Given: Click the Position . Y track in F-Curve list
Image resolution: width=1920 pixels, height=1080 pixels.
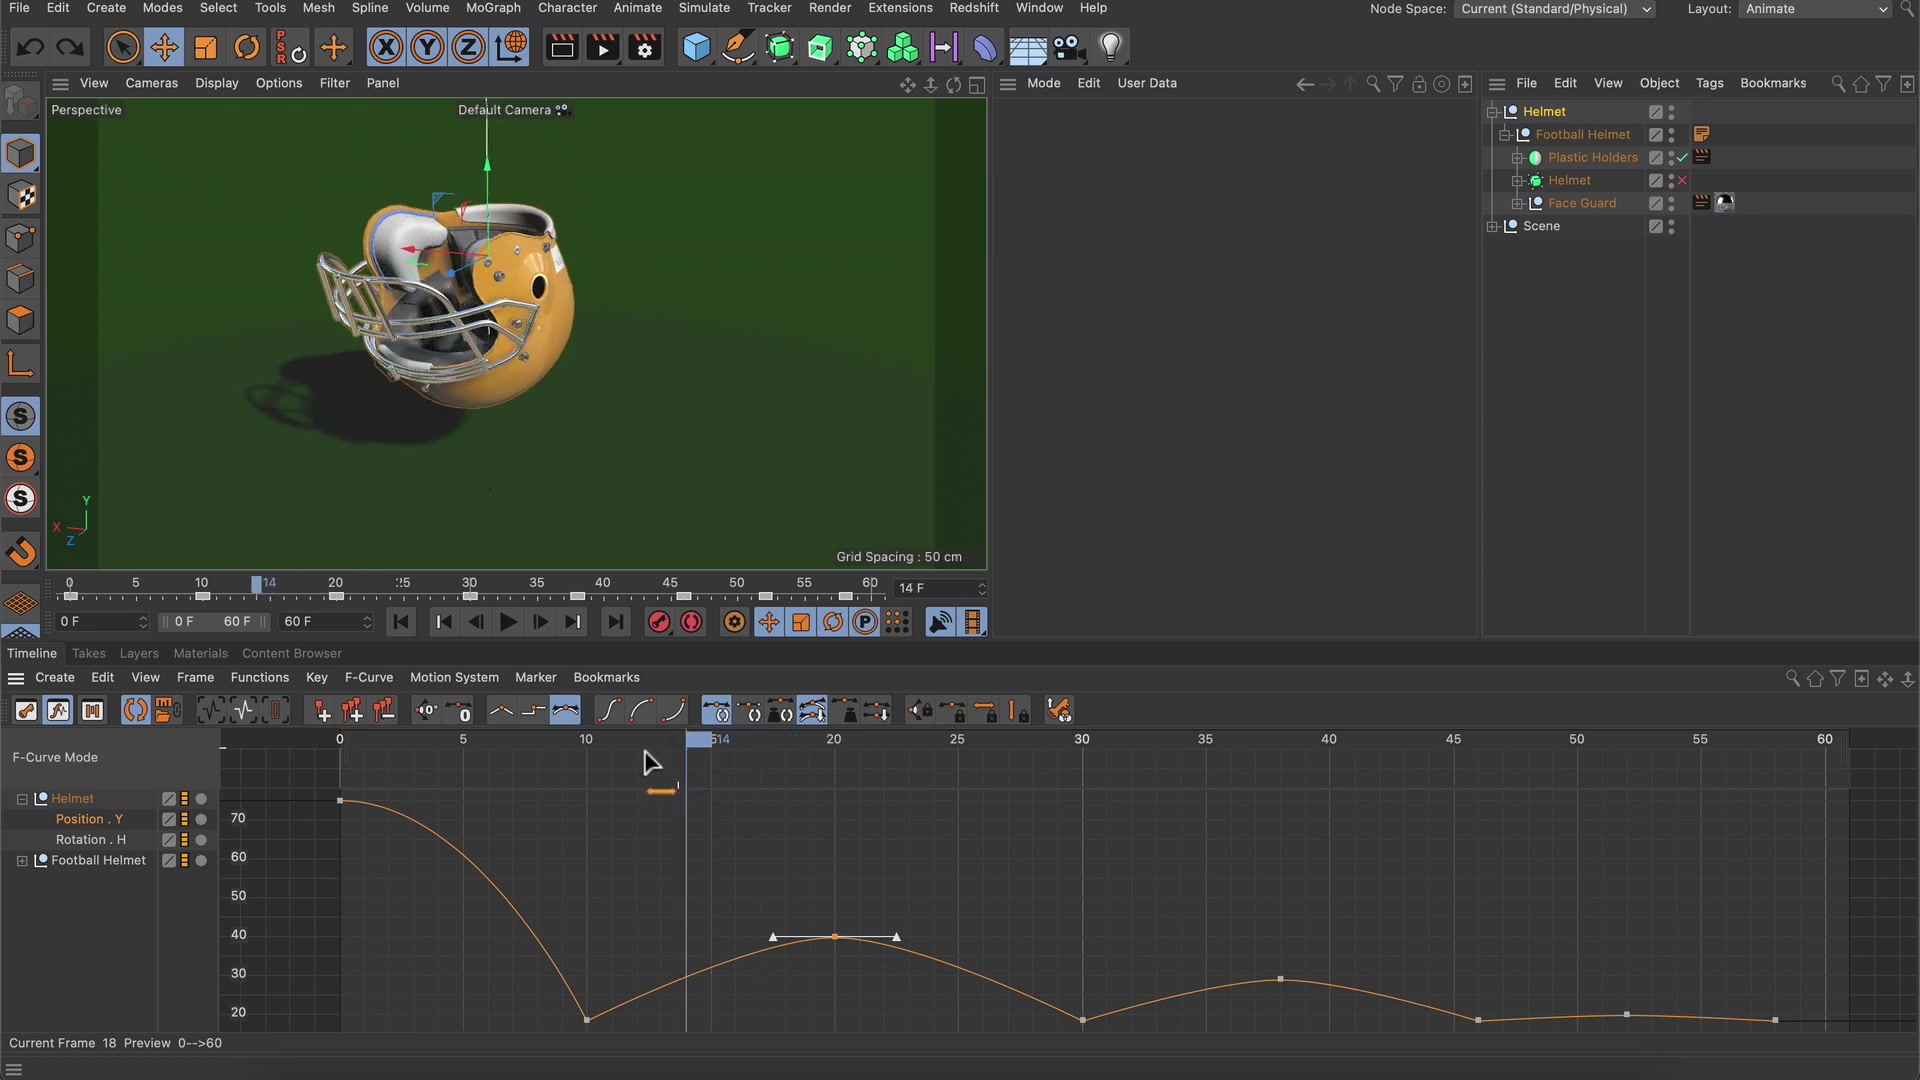Looking at the screenshot, I should click(x=89, y=818).
